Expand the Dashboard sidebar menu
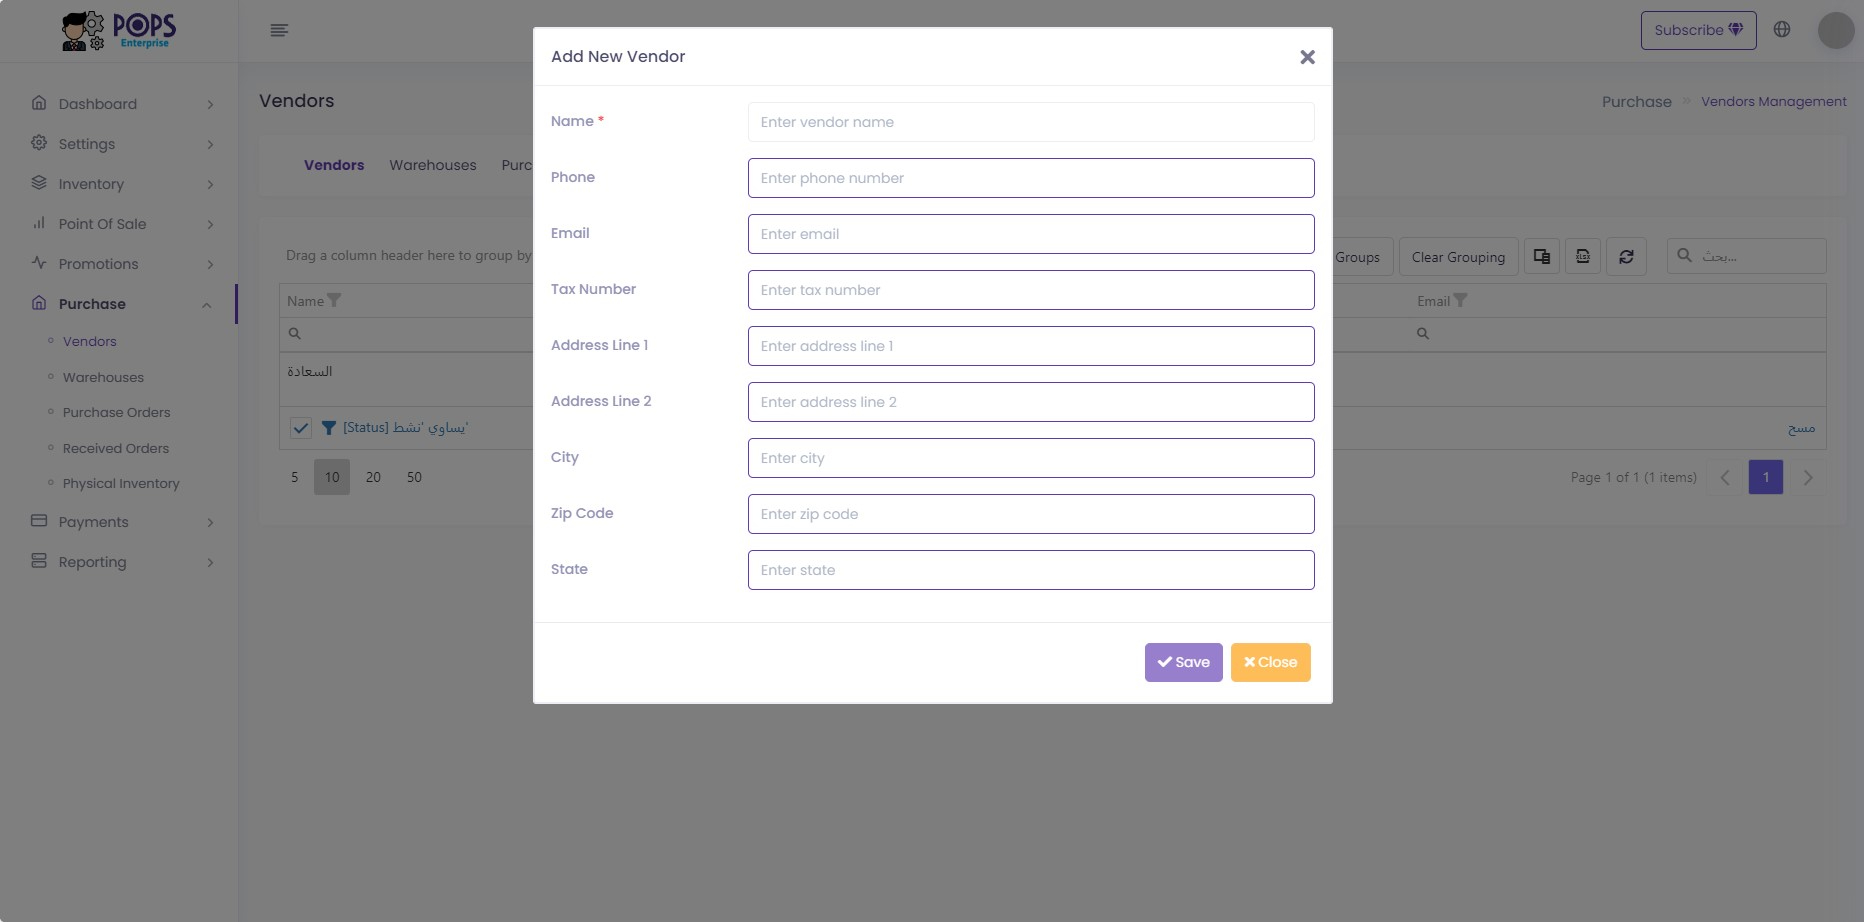Screen dimensions: 1864x922 pyautogui.click(x=123, y=104)
